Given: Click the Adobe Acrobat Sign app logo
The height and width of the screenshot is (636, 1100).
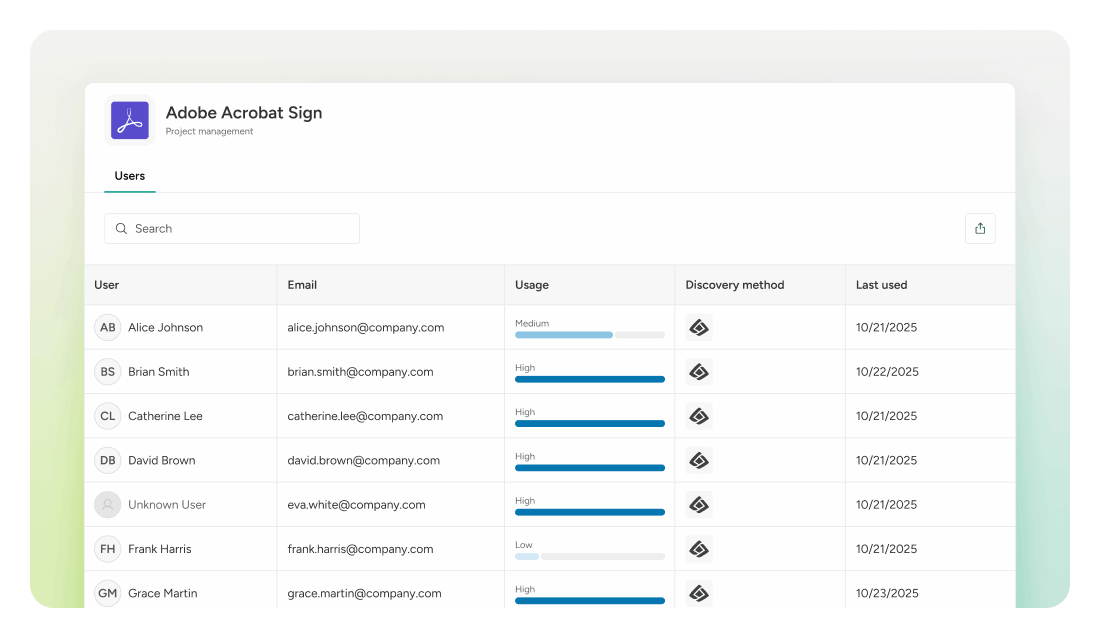Looking at the screenshot, I should coord(130,121).
